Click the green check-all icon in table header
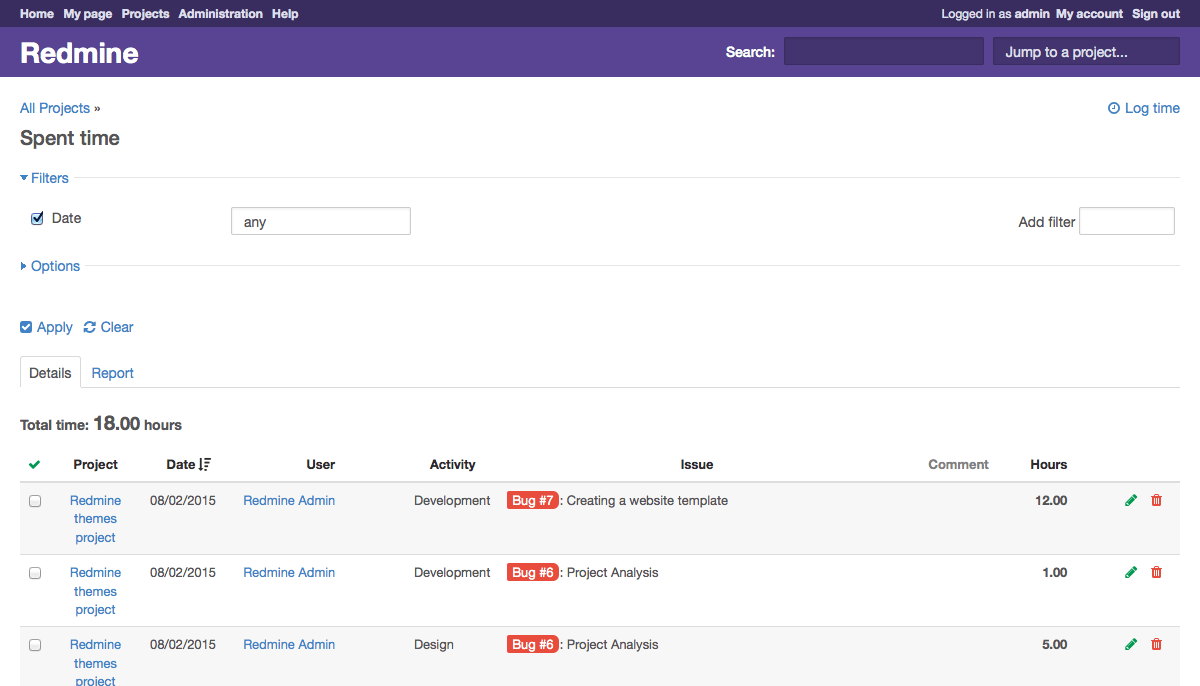 35,464
